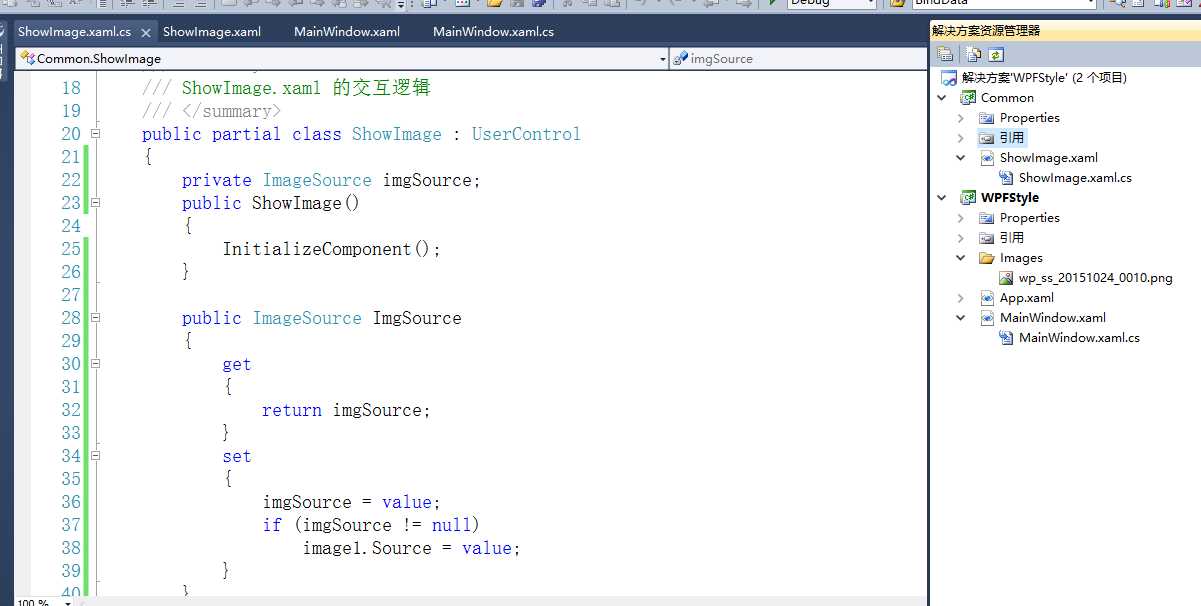The width and height of the screenshot is (1201, 606).
Task: Activate the ShowImage.xaml.cs tab
Action: pos(74,32)
